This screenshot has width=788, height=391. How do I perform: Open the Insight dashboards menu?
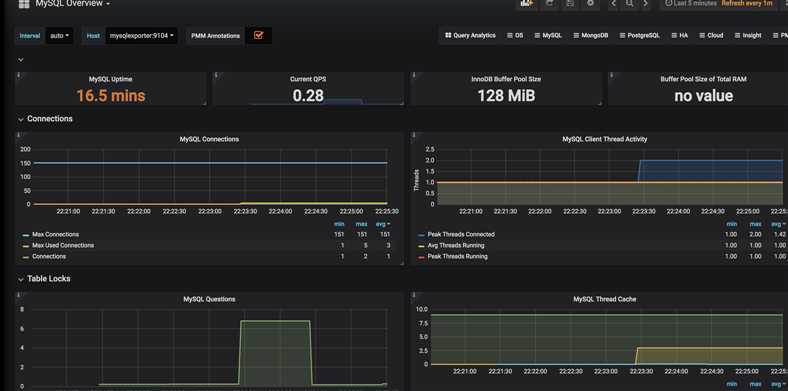(x=748, y=36)
